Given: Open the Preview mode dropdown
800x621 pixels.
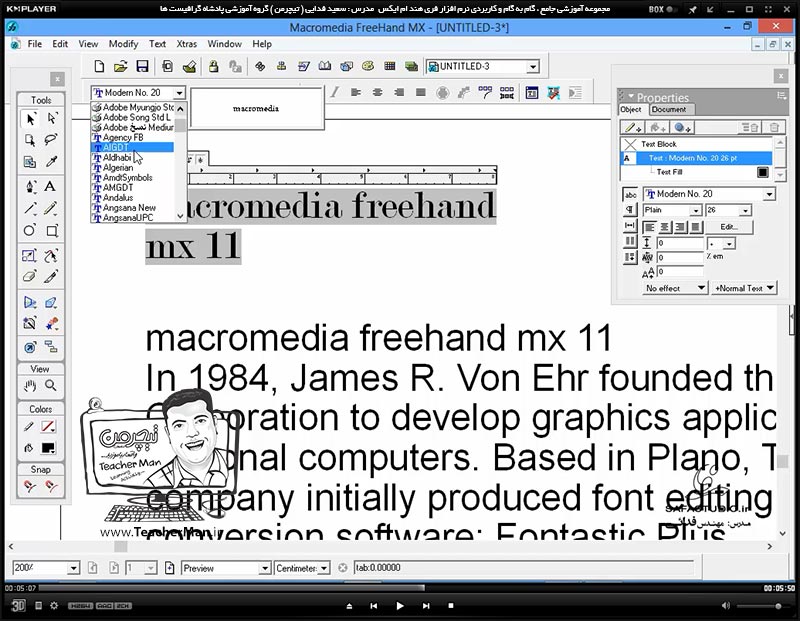Looking at the screenshot, I should click(264, 568).
